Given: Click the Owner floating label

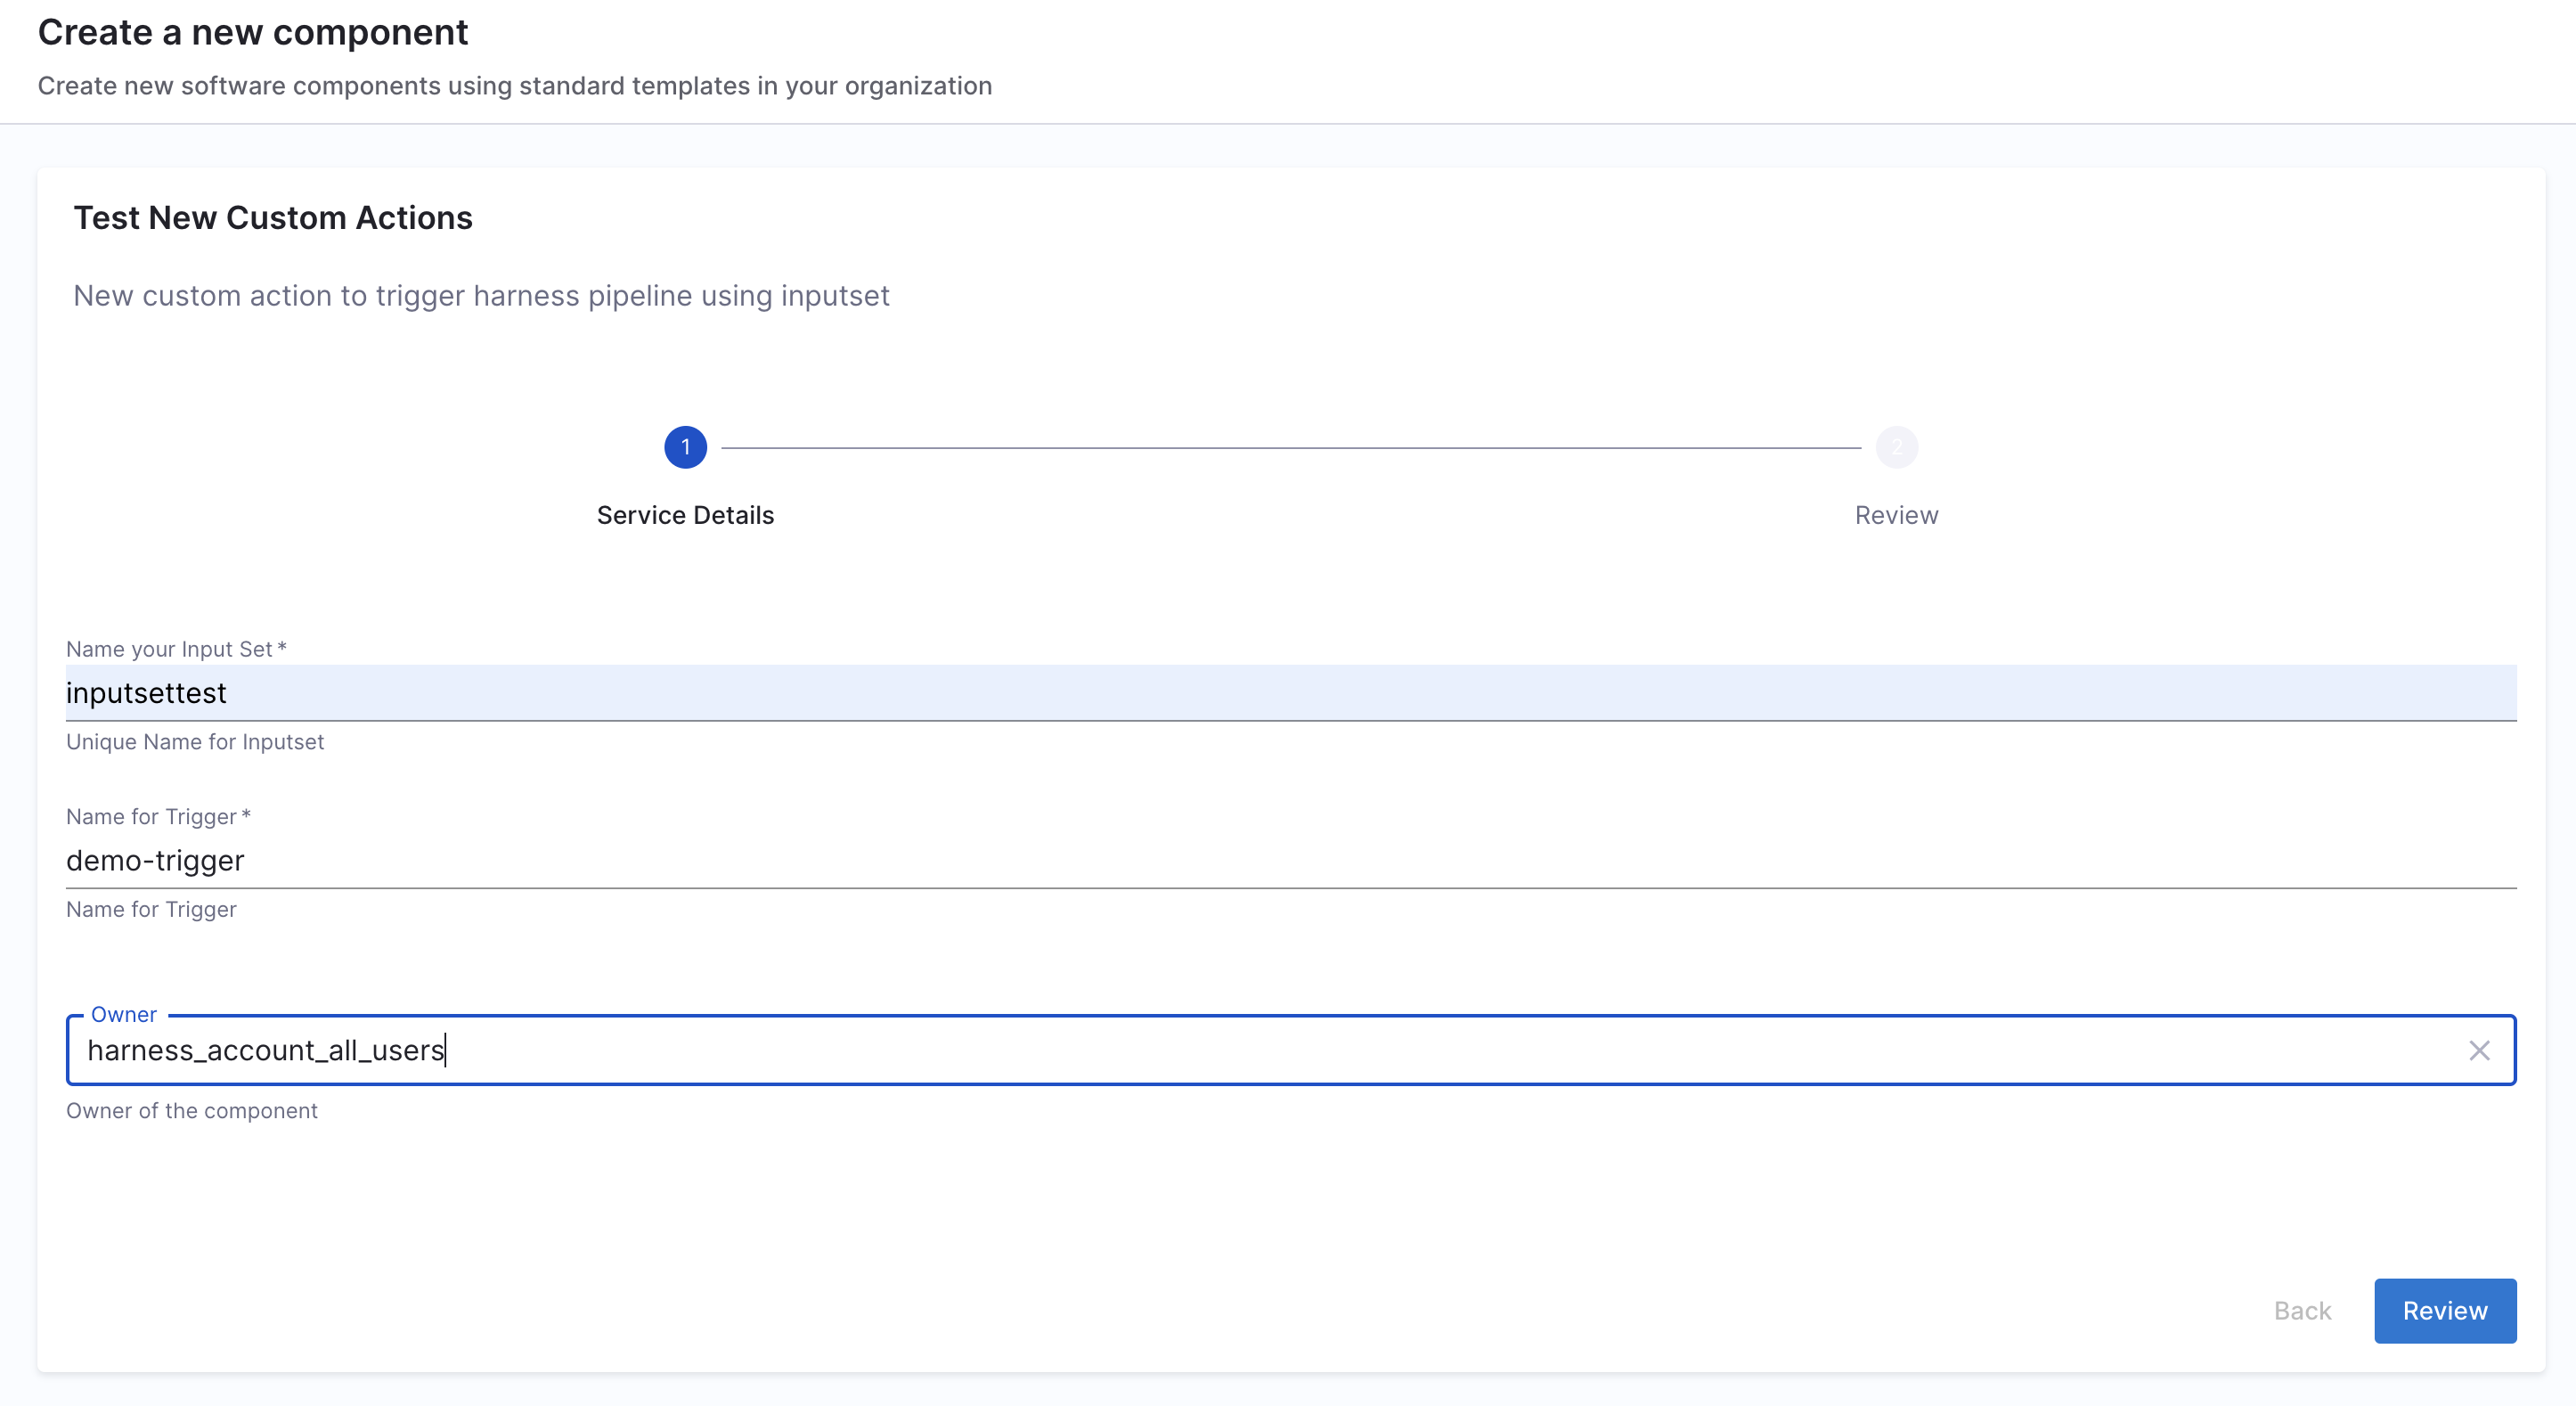Looking at the screenshot, I should 123,1014.
